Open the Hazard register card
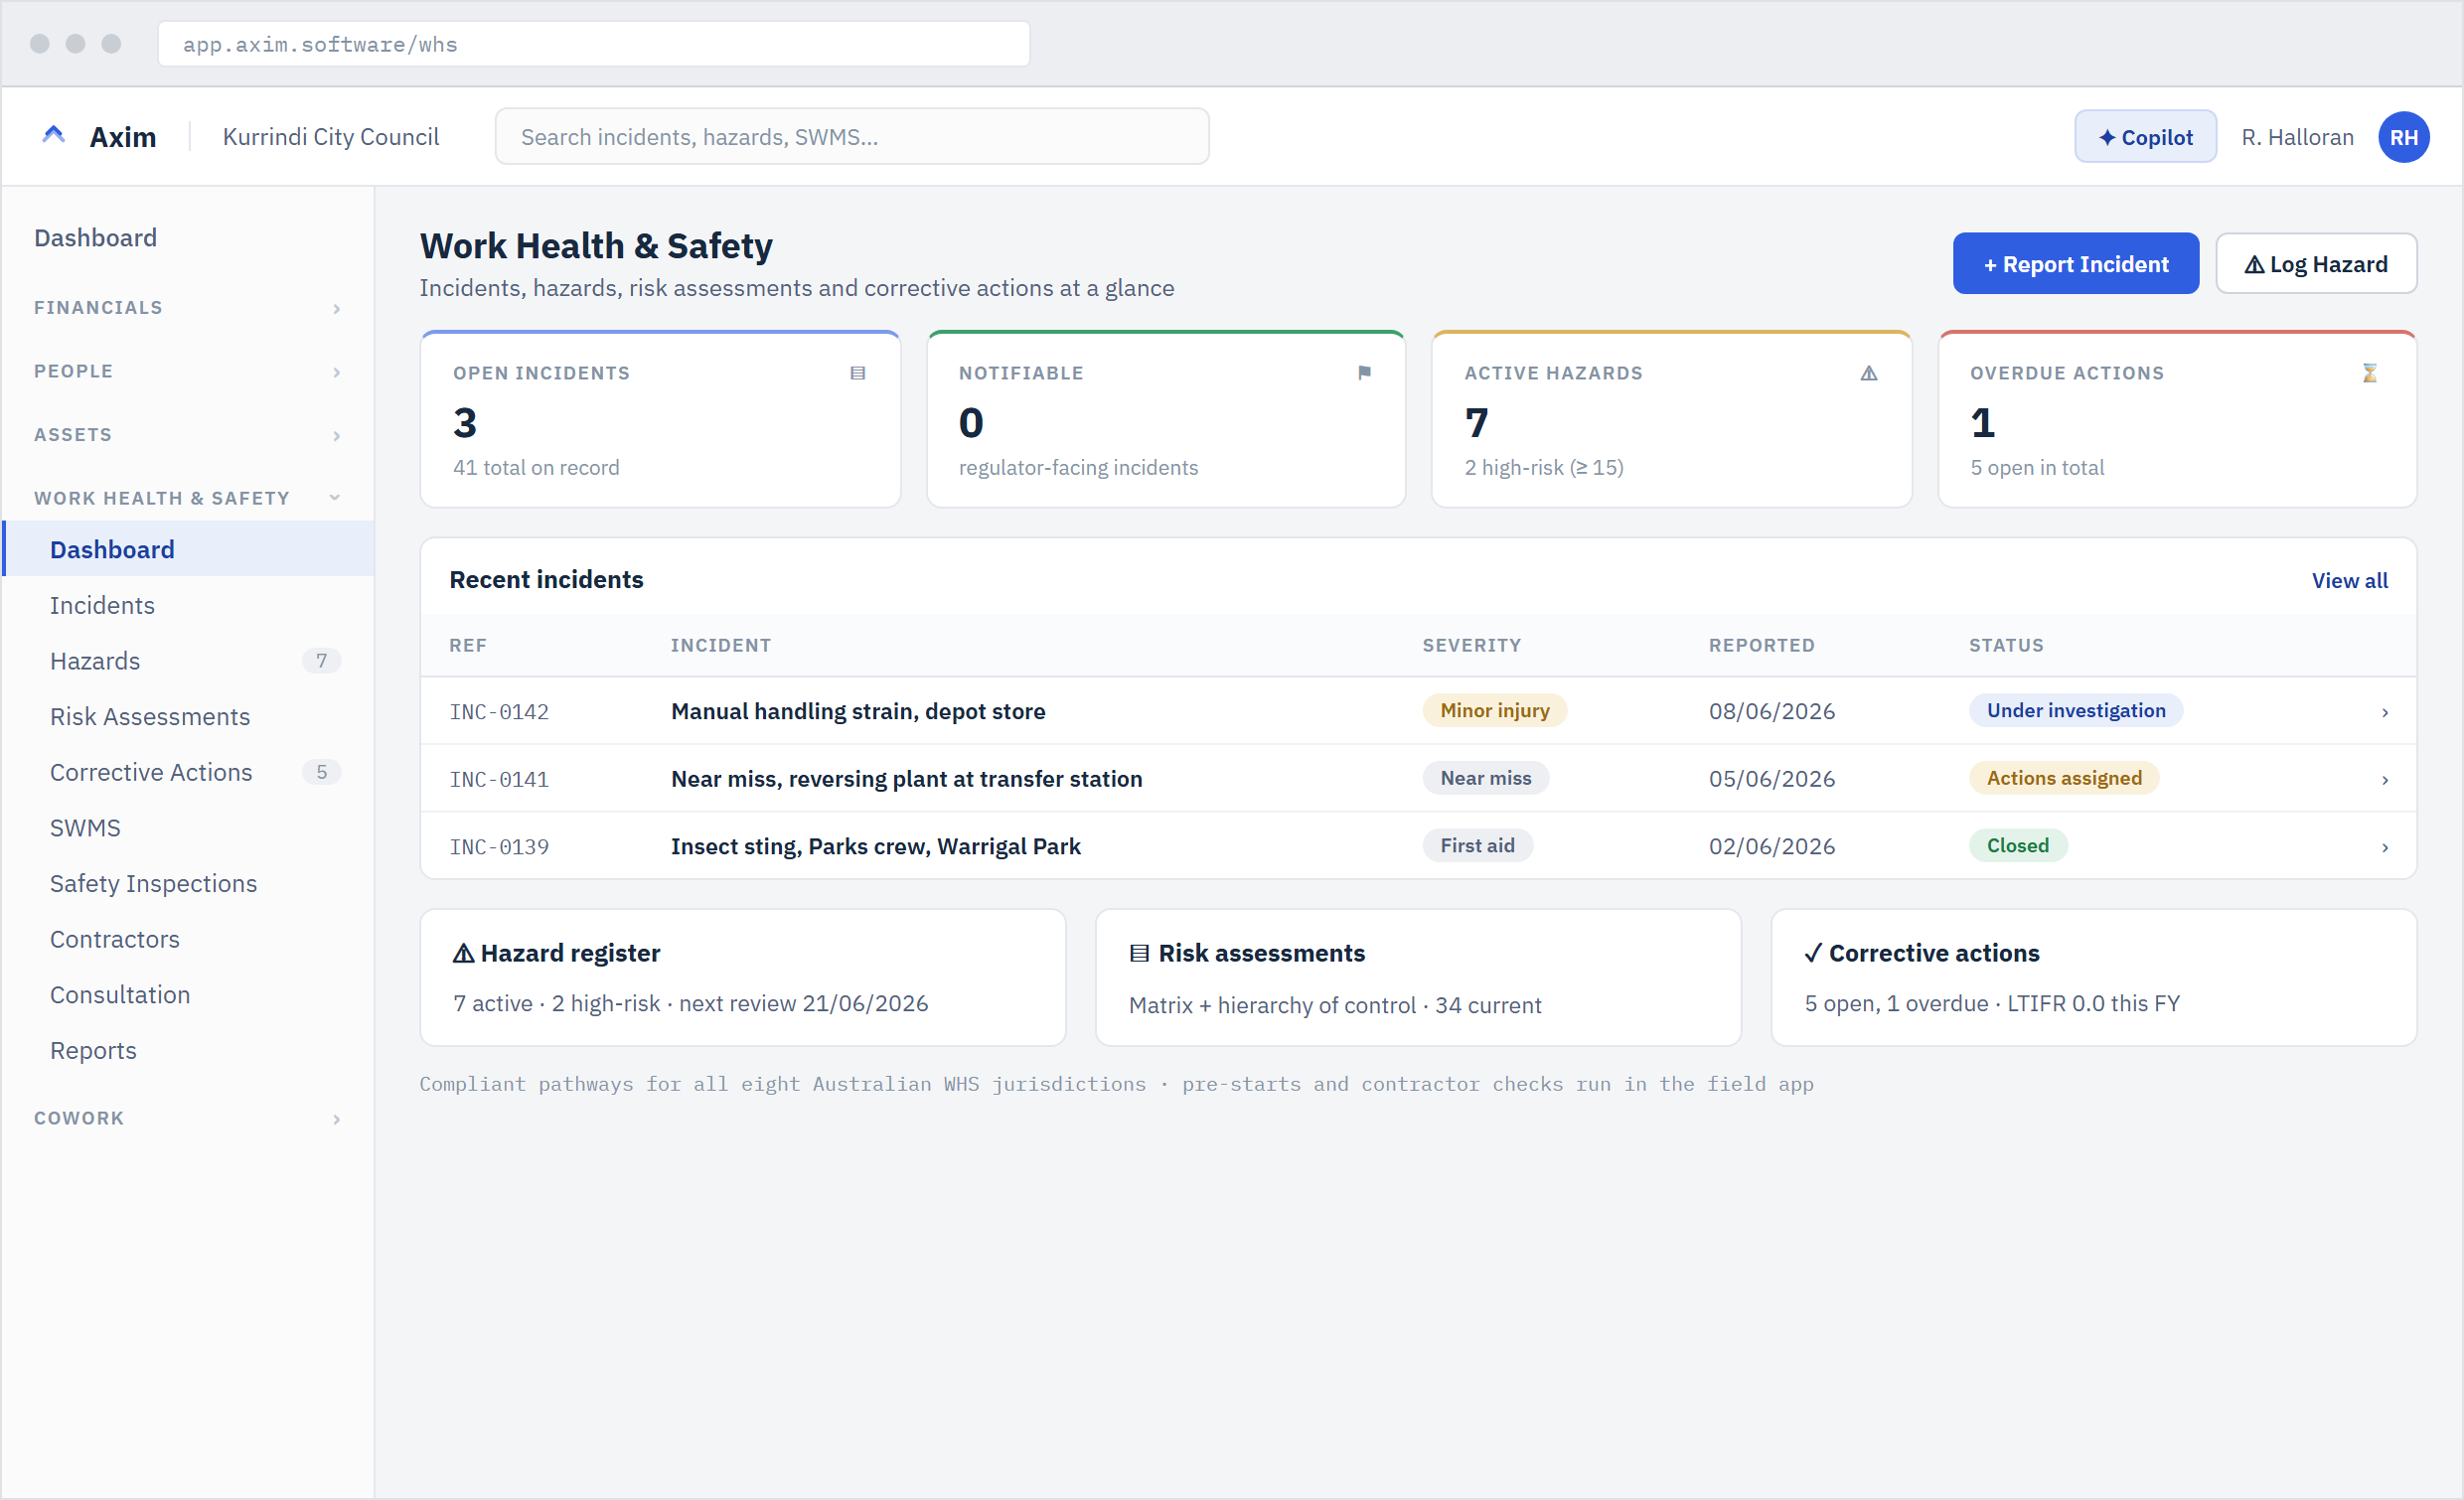The height and width of the screenshot is (1500, 2464). pos(743,977)
